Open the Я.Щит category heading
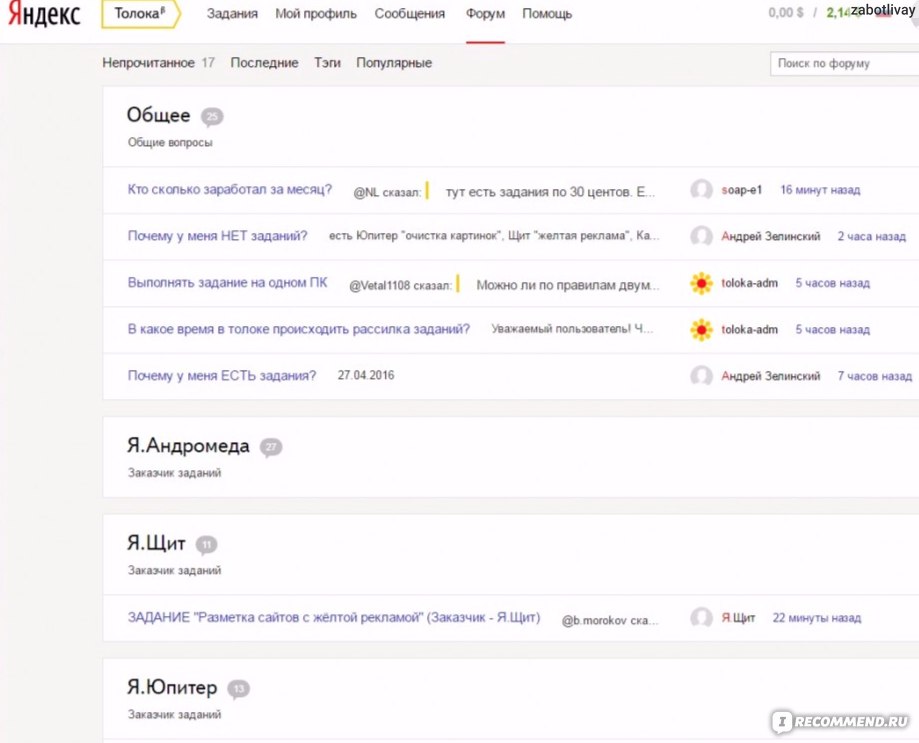Screen dimensions: 919x743 pos(156,544)
